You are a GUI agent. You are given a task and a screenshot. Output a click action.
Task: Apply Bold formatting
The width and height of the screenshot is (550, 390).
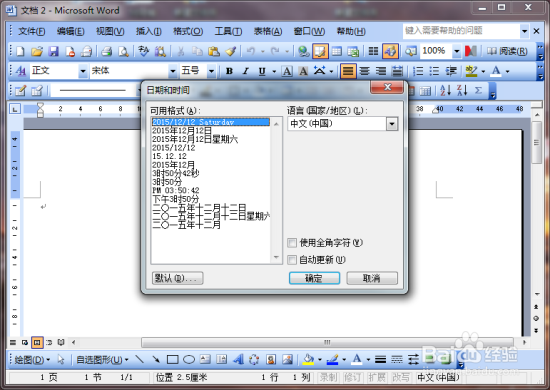pos(229,71)
